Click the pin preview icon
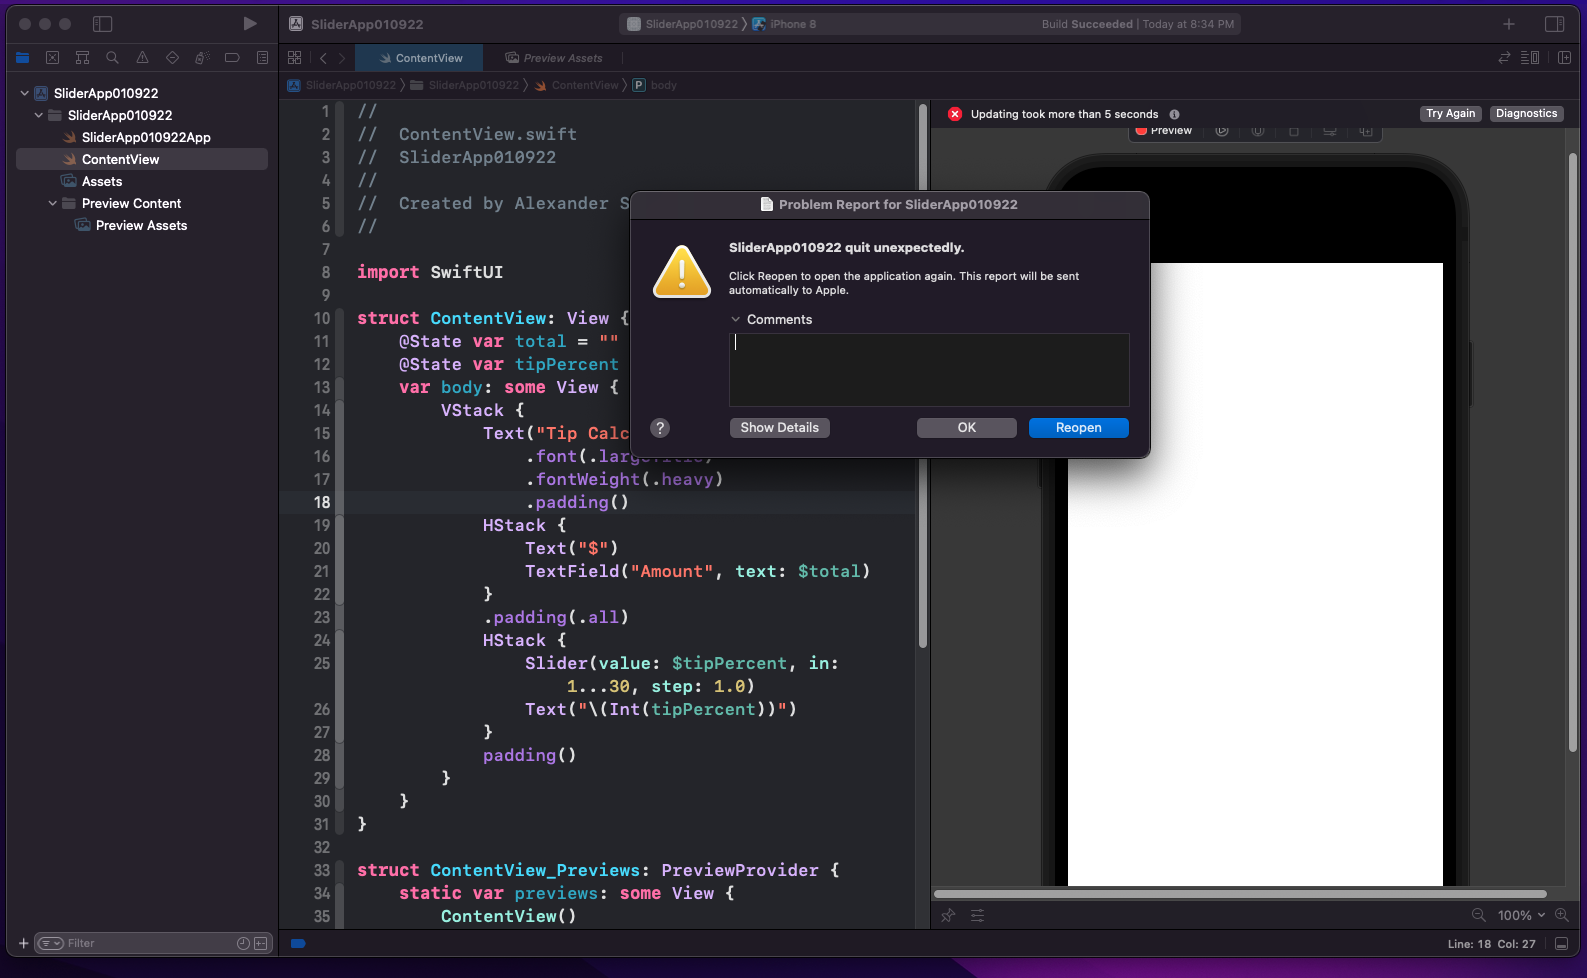The width and height of the screenshot is (1587, 978). (x=948, y=915)
